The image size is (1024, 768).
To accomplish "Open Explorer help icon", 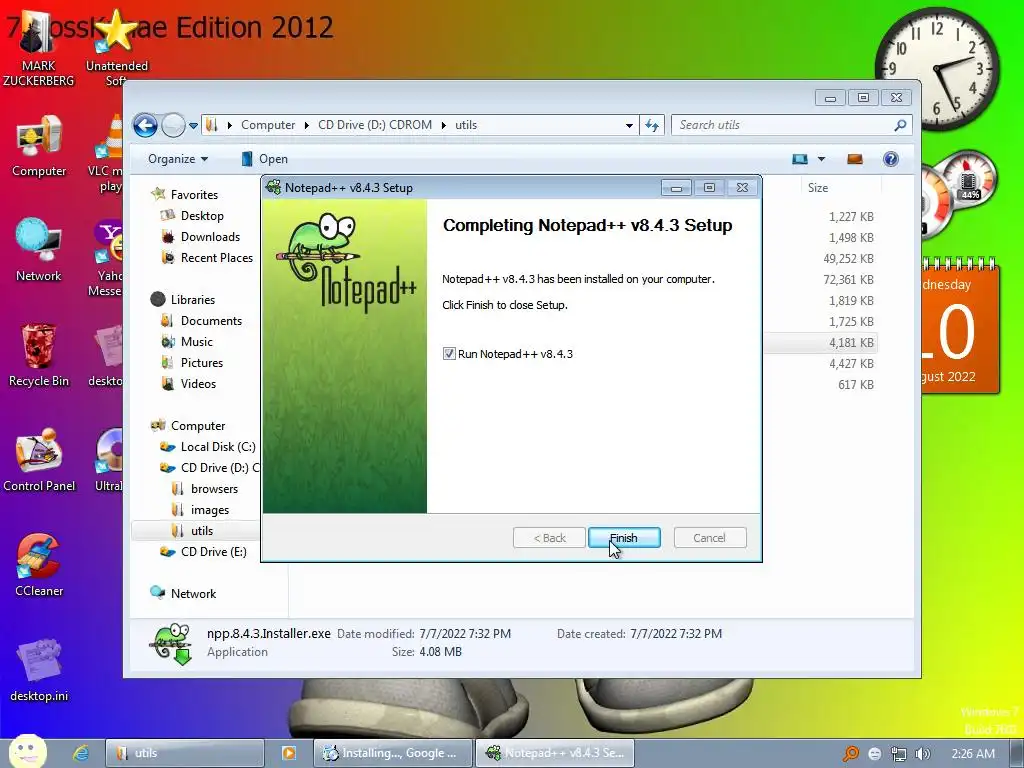I will pyautogui.click(x=891, y=159).
